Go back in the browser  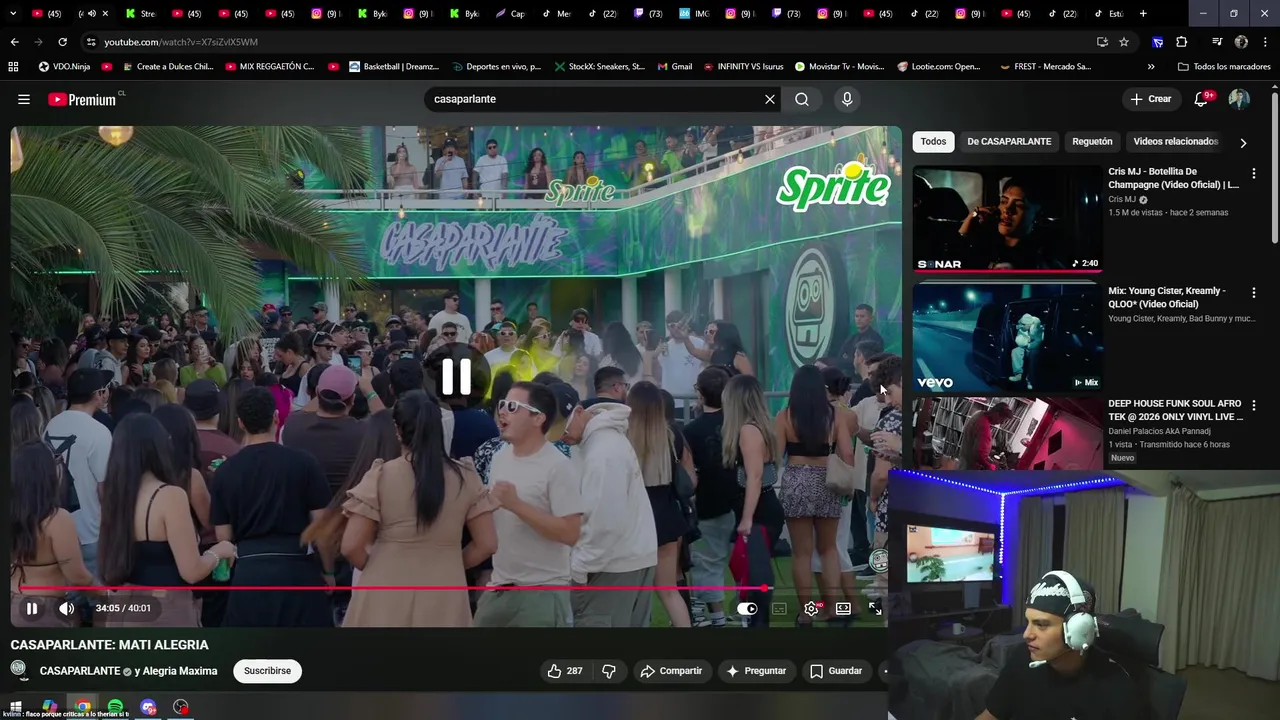[x=14, y=42]
